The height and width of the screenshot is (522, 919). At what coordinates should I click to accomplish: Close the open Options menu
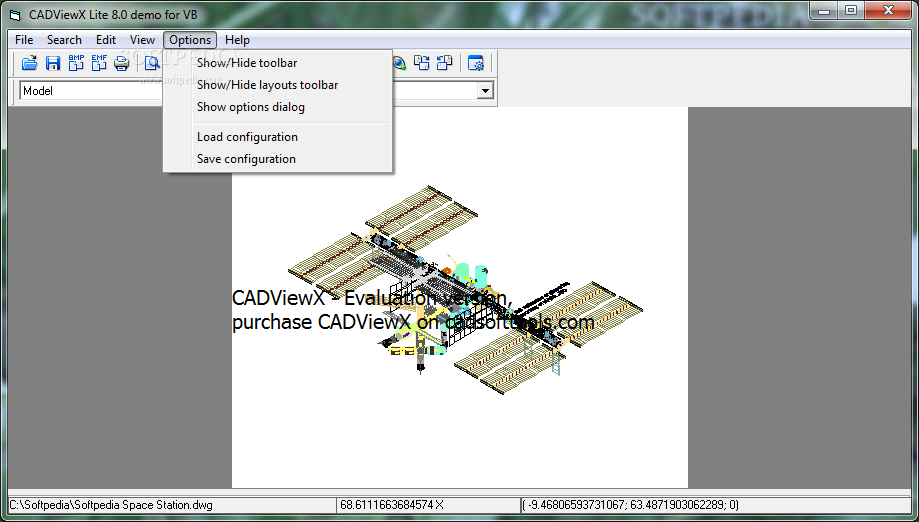190,40
